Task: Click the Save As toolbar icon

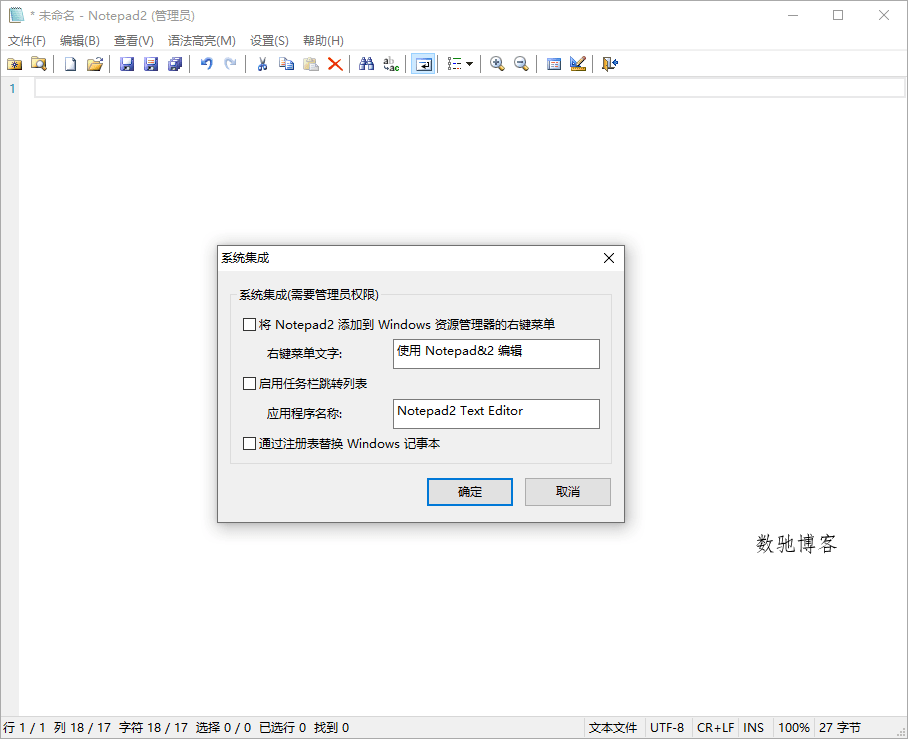Action: 151,64
